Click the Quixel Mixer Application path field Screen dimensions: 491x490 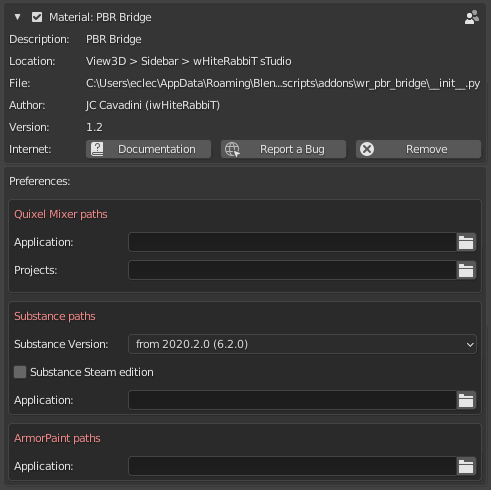pos(292,242)
